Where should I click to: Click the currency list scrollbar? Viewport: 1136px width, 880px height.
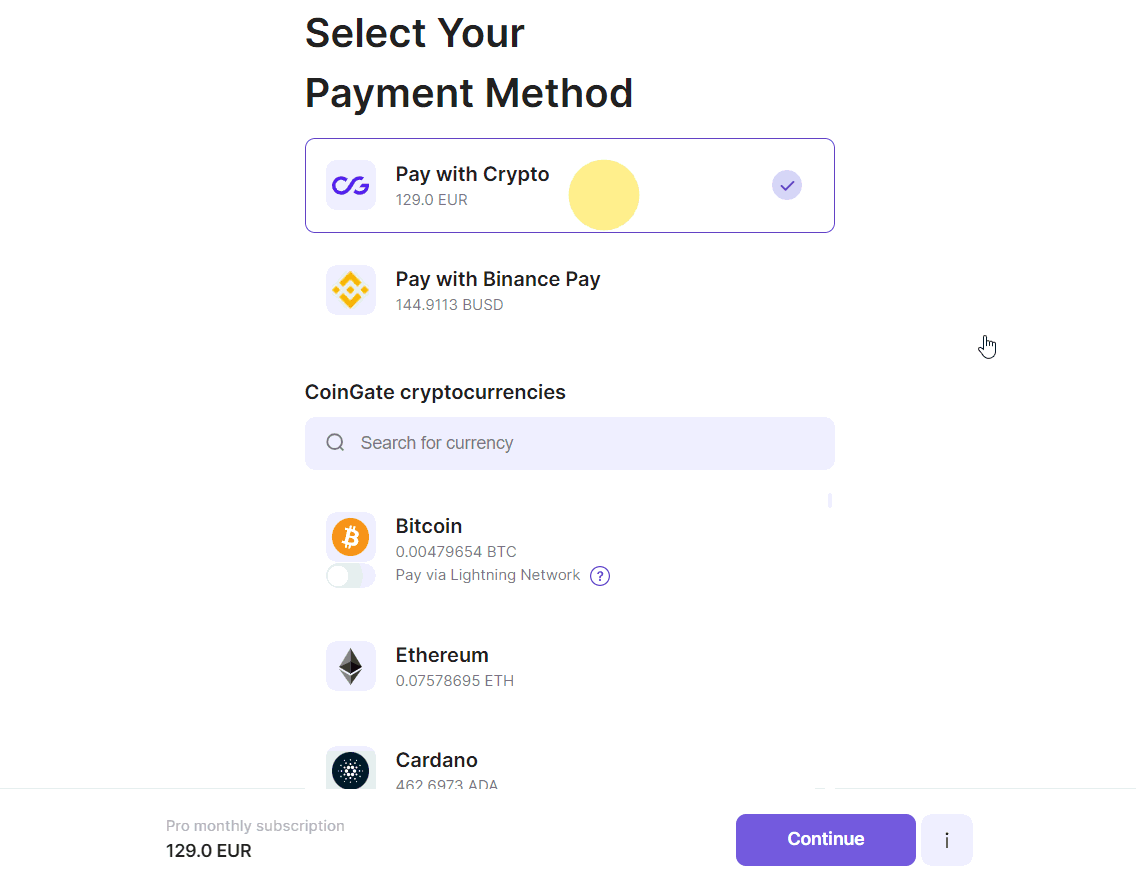pyautogui.click(x=830, y=501)
